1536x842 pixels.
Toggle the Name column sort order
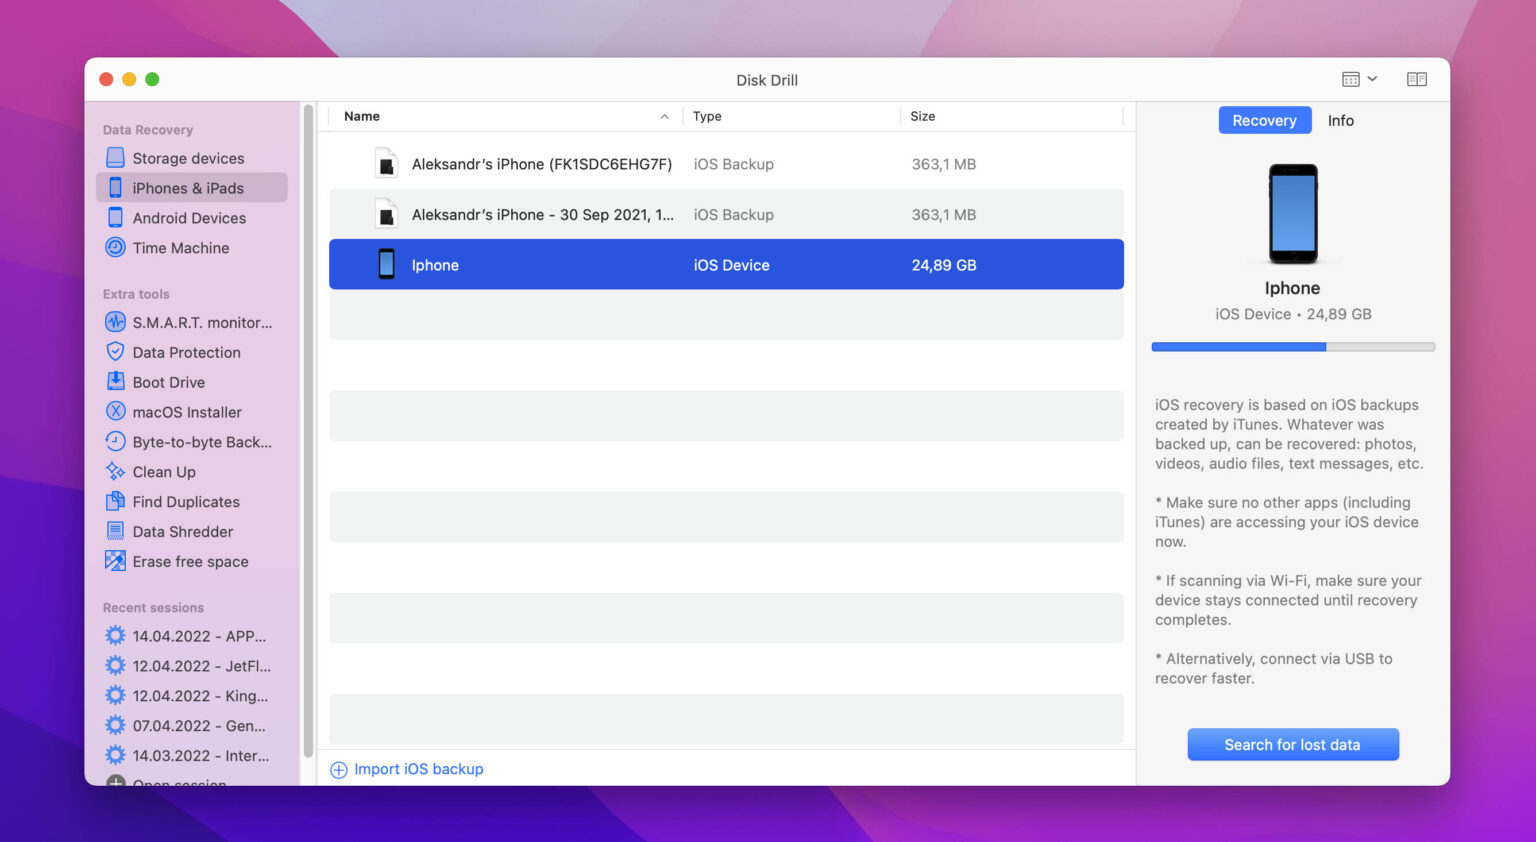coord(361,116)
